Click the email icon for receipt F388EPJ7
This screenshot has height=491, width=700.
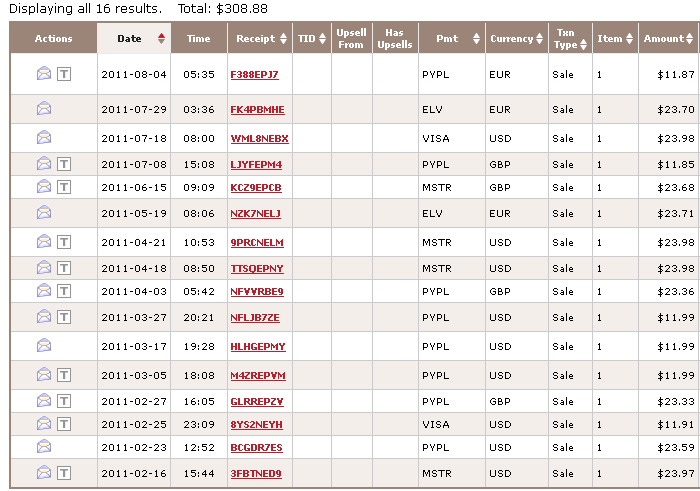44,74
